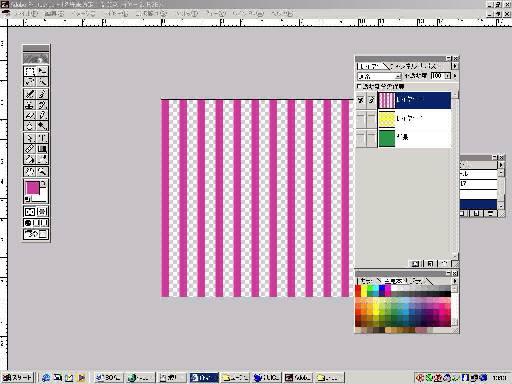Select the green background layer thumbnail
The height and width of the screenshot is (384, 512).
[x=387, y=138]
